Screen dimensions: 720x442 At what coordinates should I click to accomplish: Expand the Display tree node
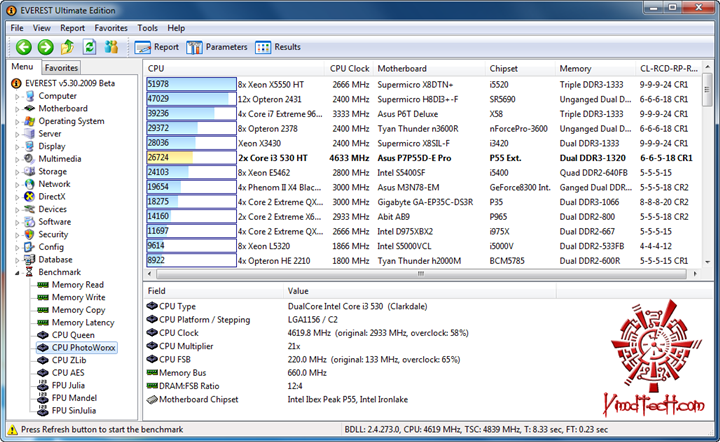(x=17, y=146)
